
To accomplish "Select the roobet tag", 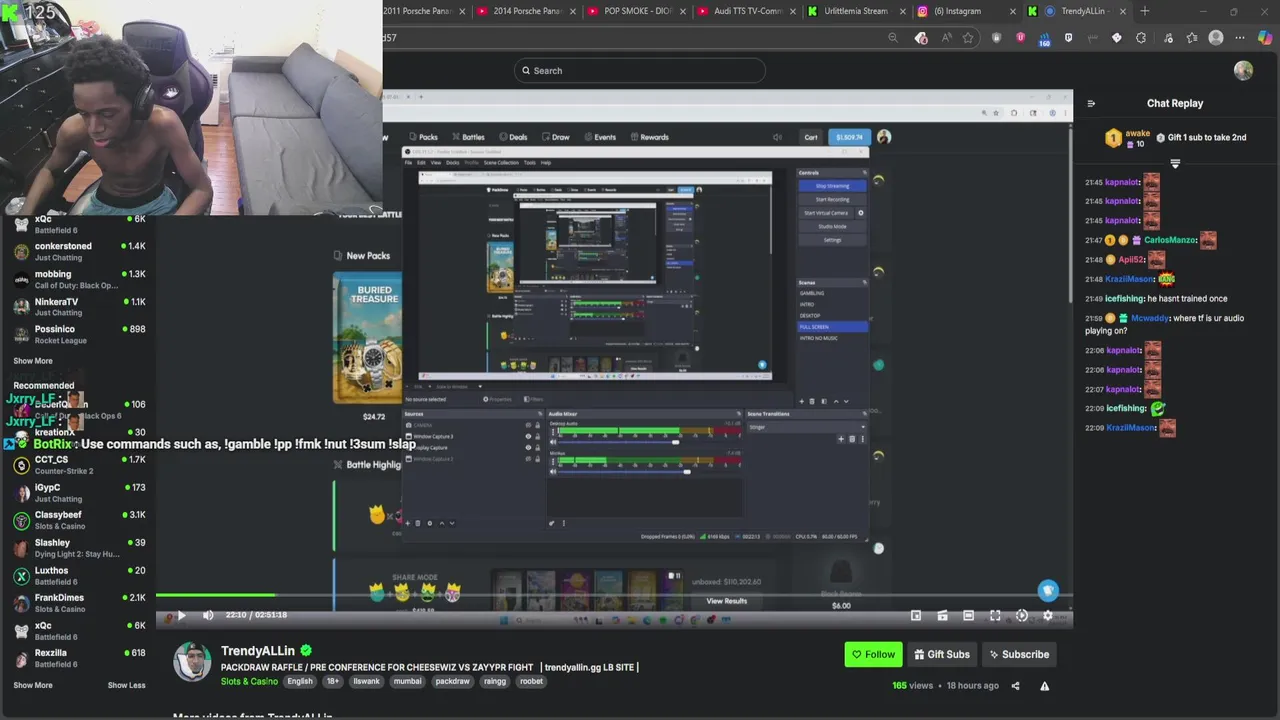I will [531, 681].
